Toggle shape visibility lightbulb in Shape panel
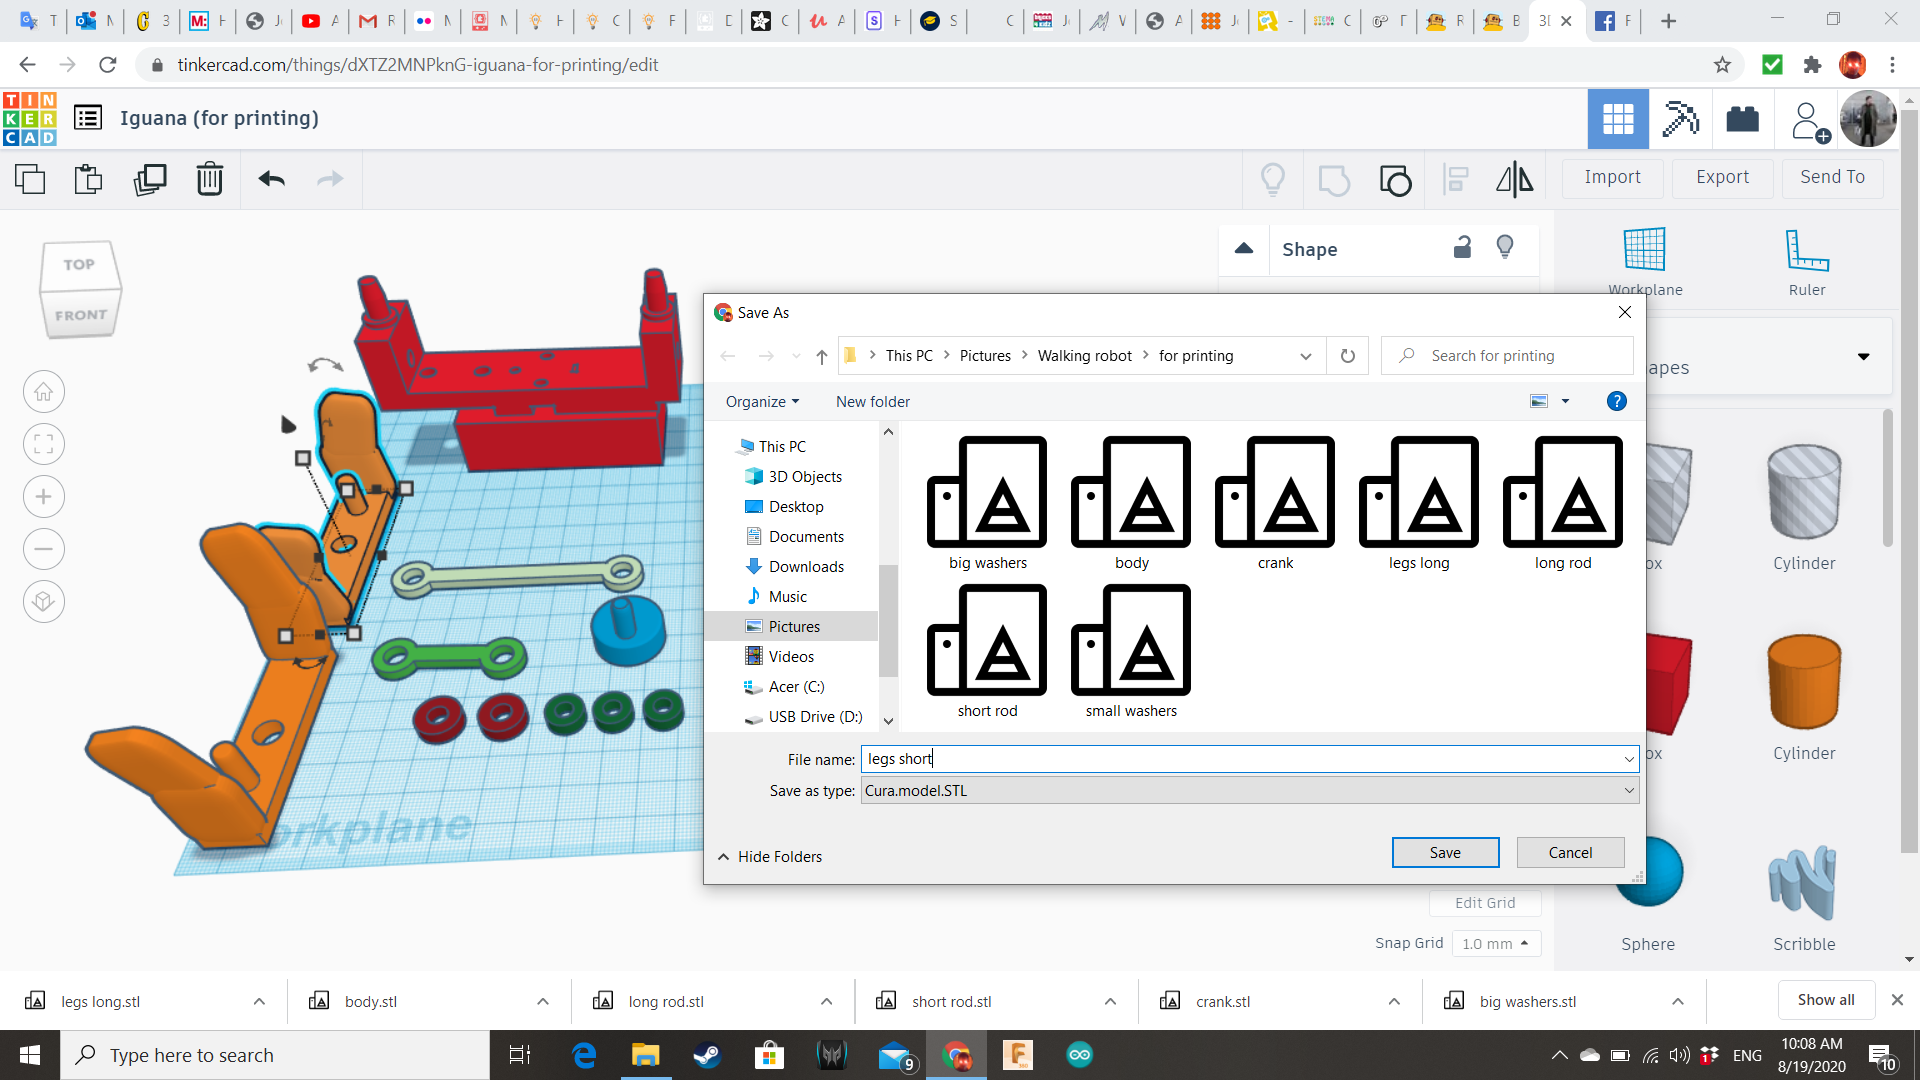The height and width of the screenshot is (1080, 1920). [1505, 248]
